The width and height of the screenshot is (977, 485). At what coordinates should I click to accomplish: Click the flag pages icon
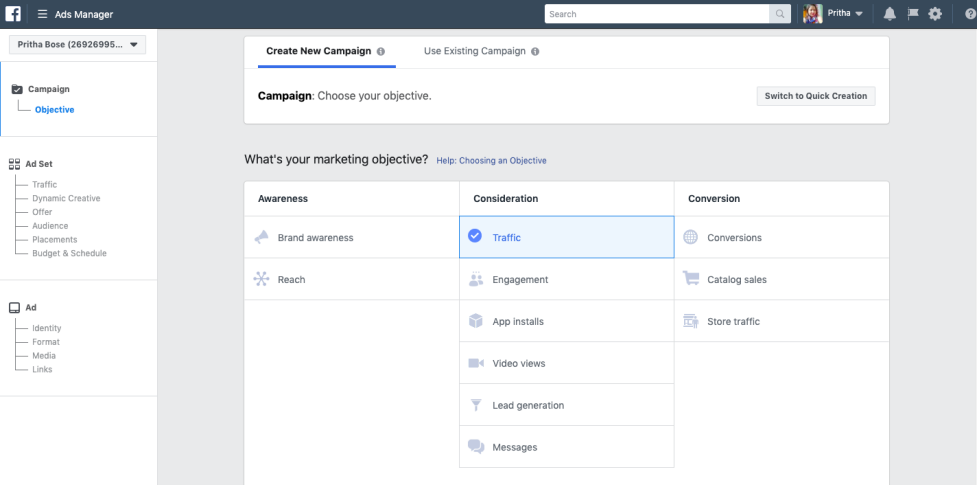click(x=913, y=14)
